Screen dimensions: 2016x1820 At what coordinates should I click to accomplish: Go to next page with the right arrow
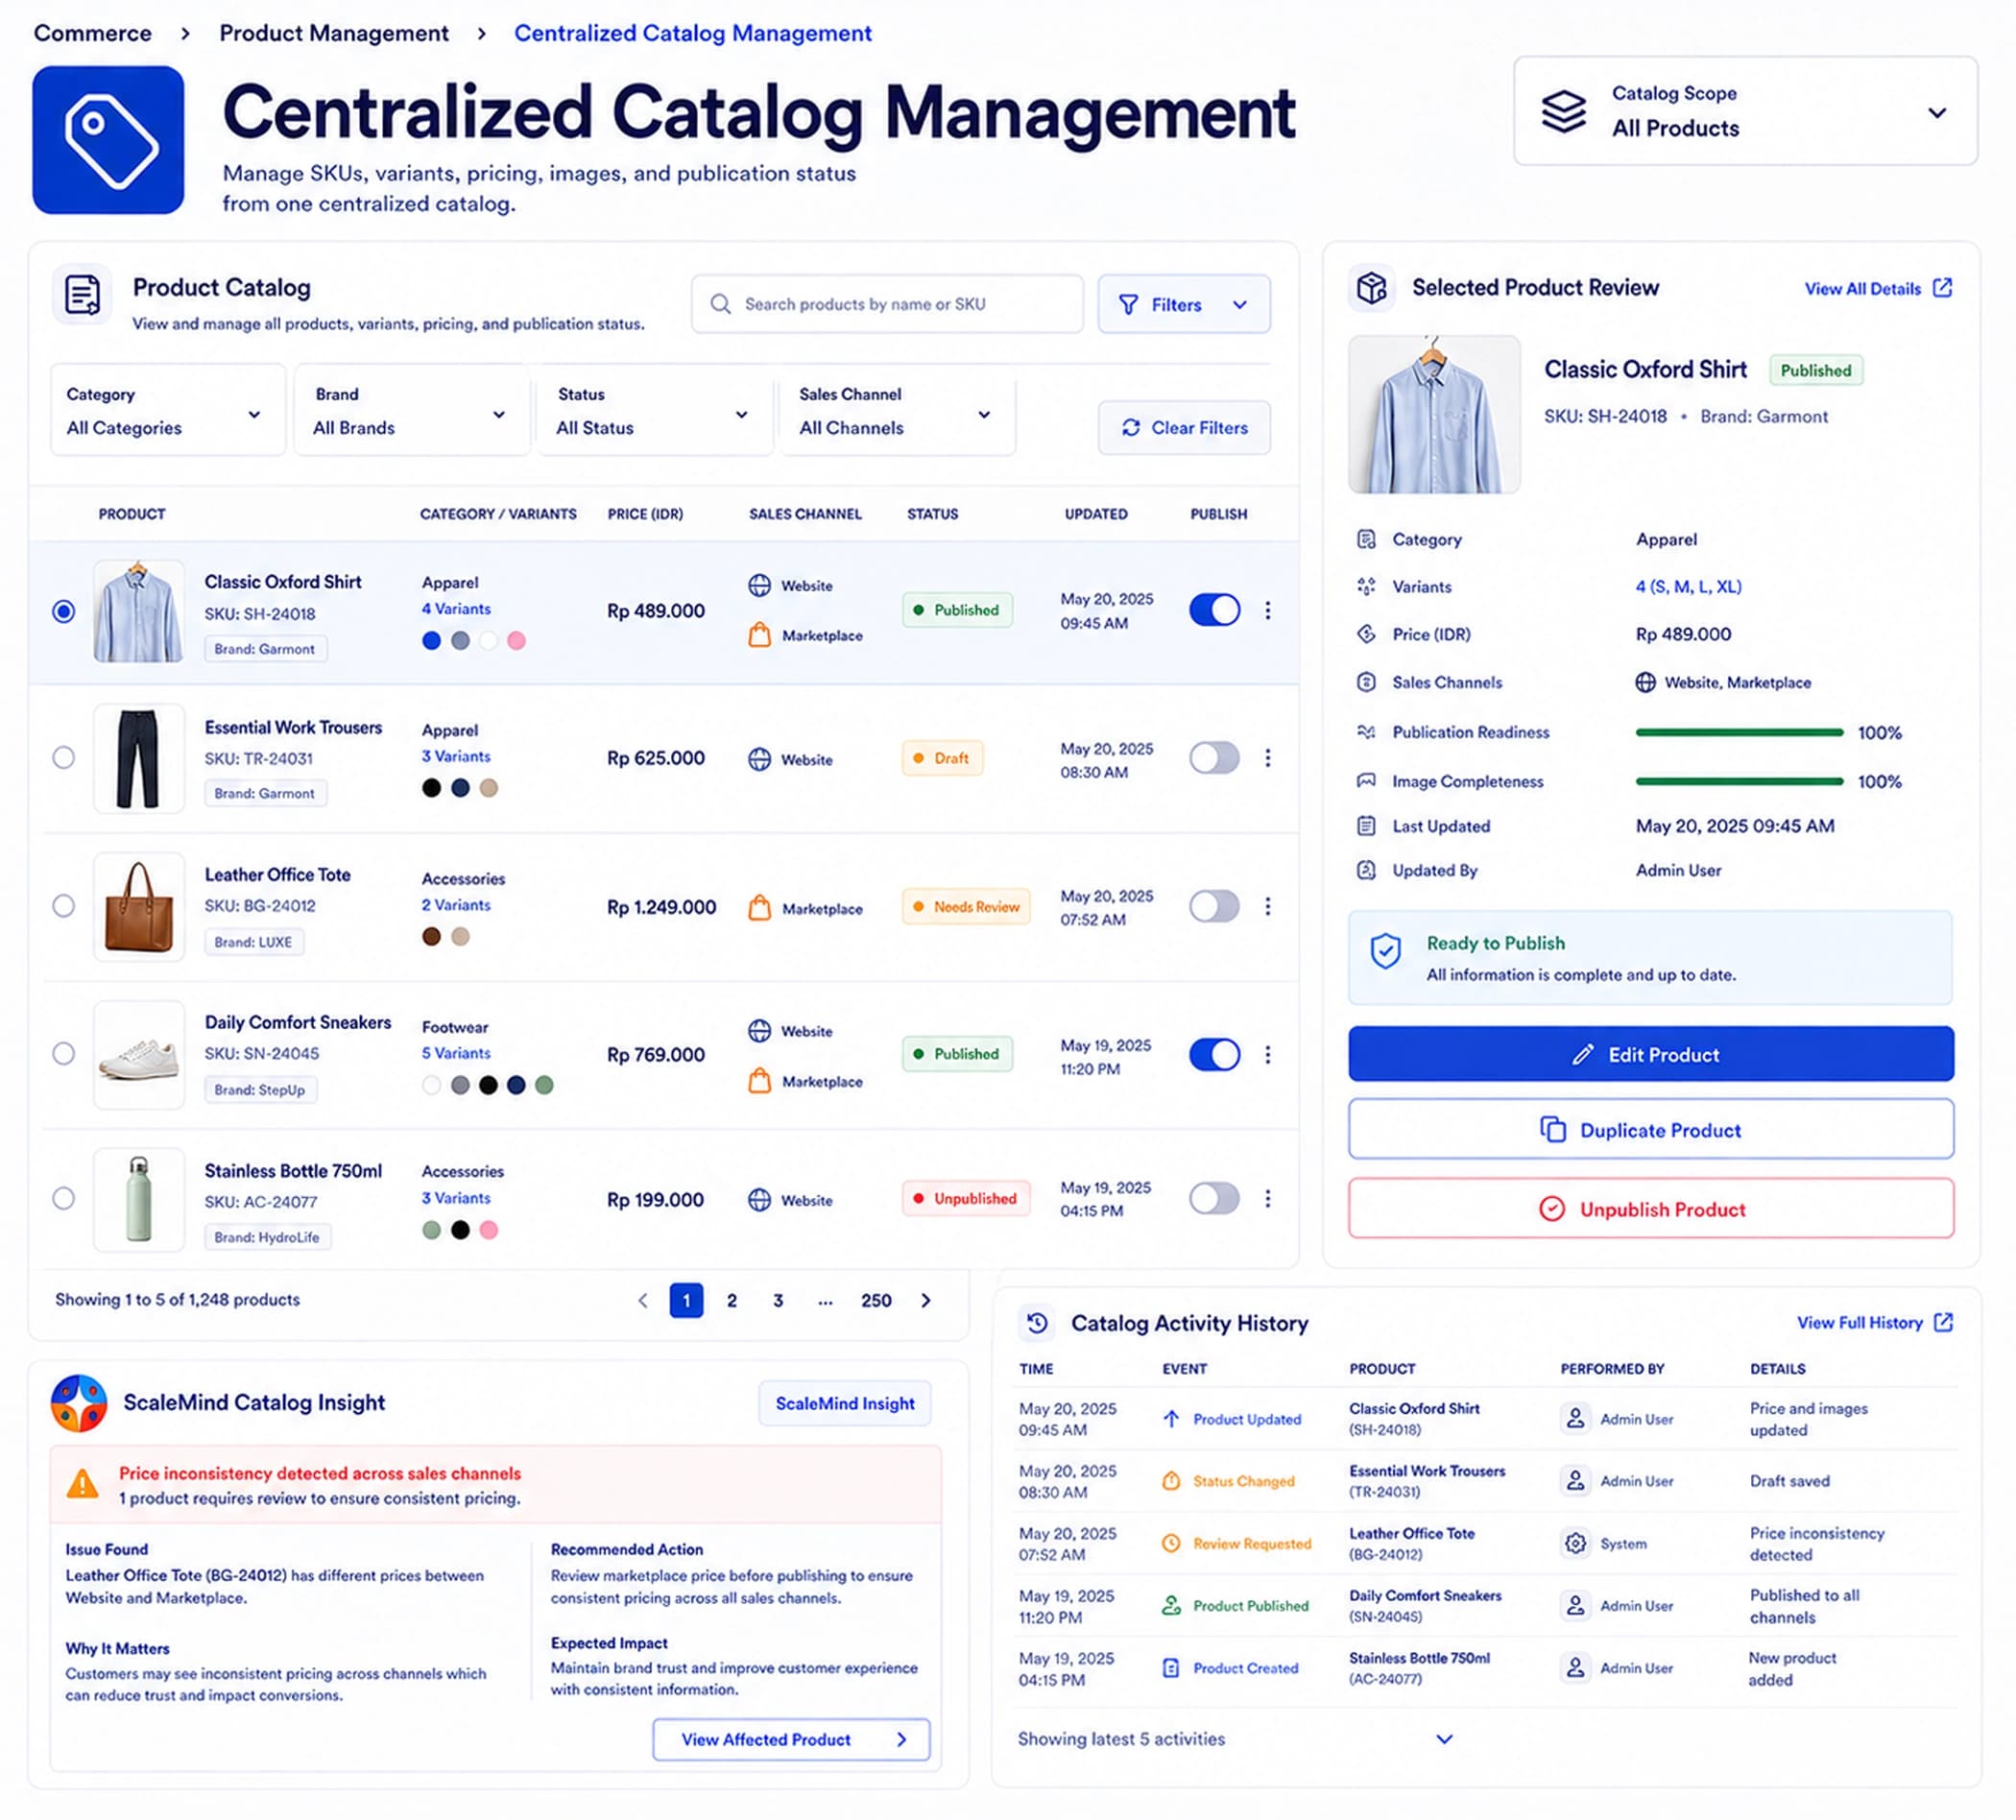(x=926, y=1300)
